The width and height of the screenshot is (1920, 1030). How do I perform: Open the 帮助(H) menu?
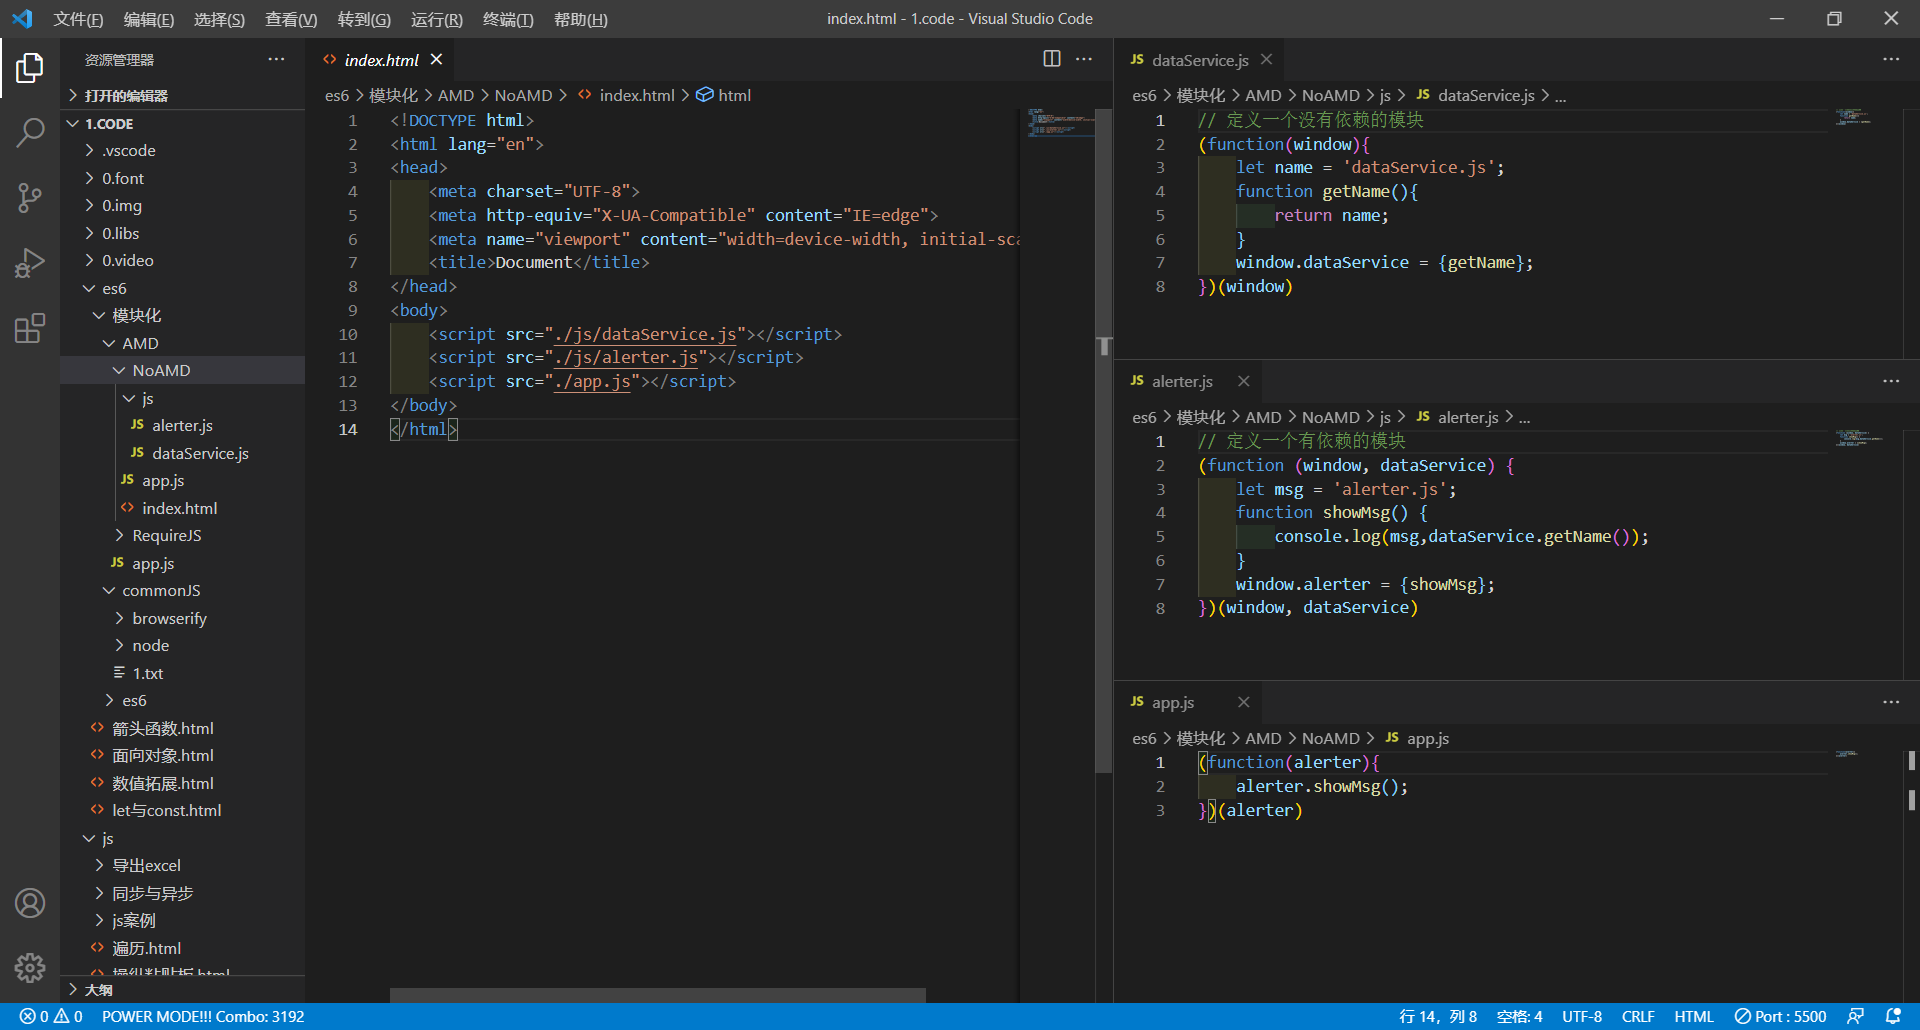tap(581, 19)
